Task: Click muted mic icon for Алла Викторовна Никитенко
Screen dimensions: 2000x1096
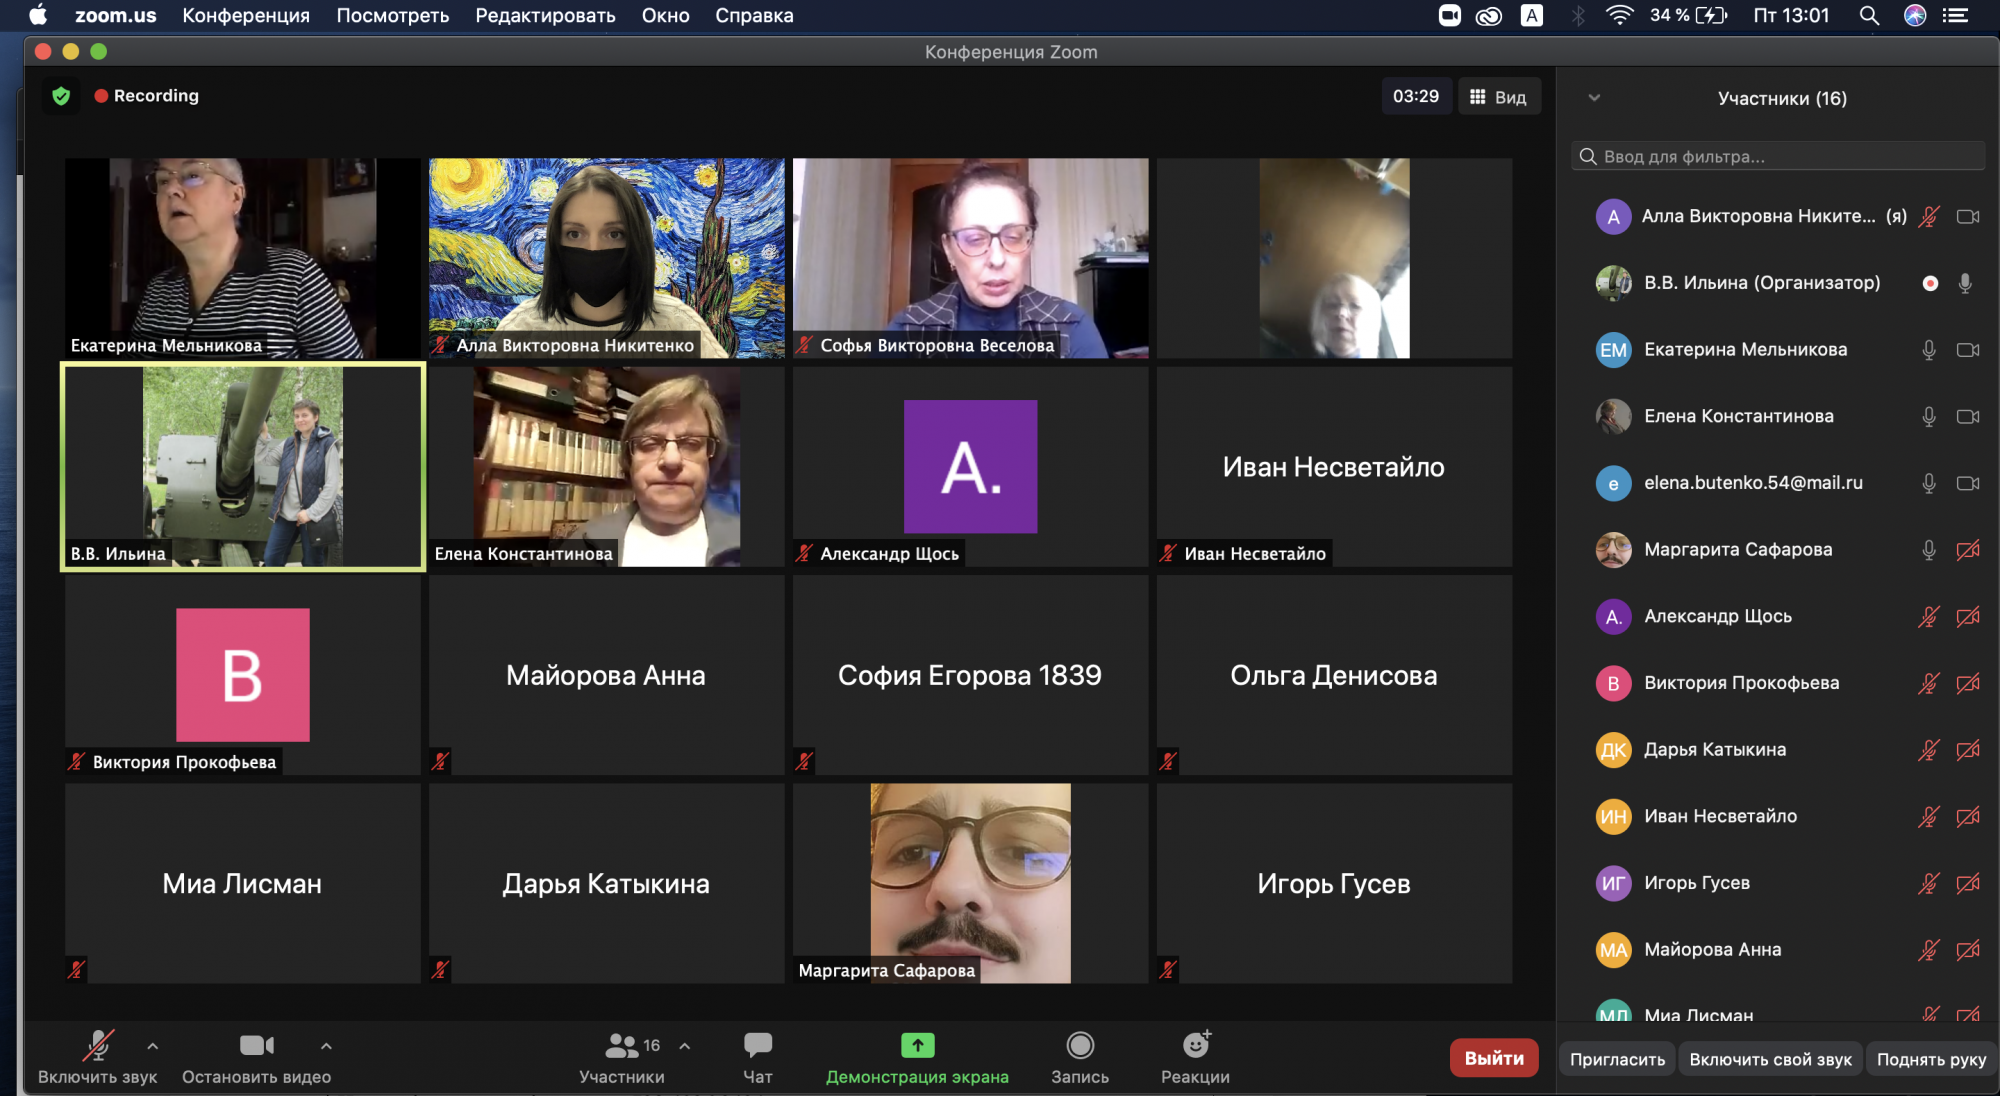Action: point(1929,216)
